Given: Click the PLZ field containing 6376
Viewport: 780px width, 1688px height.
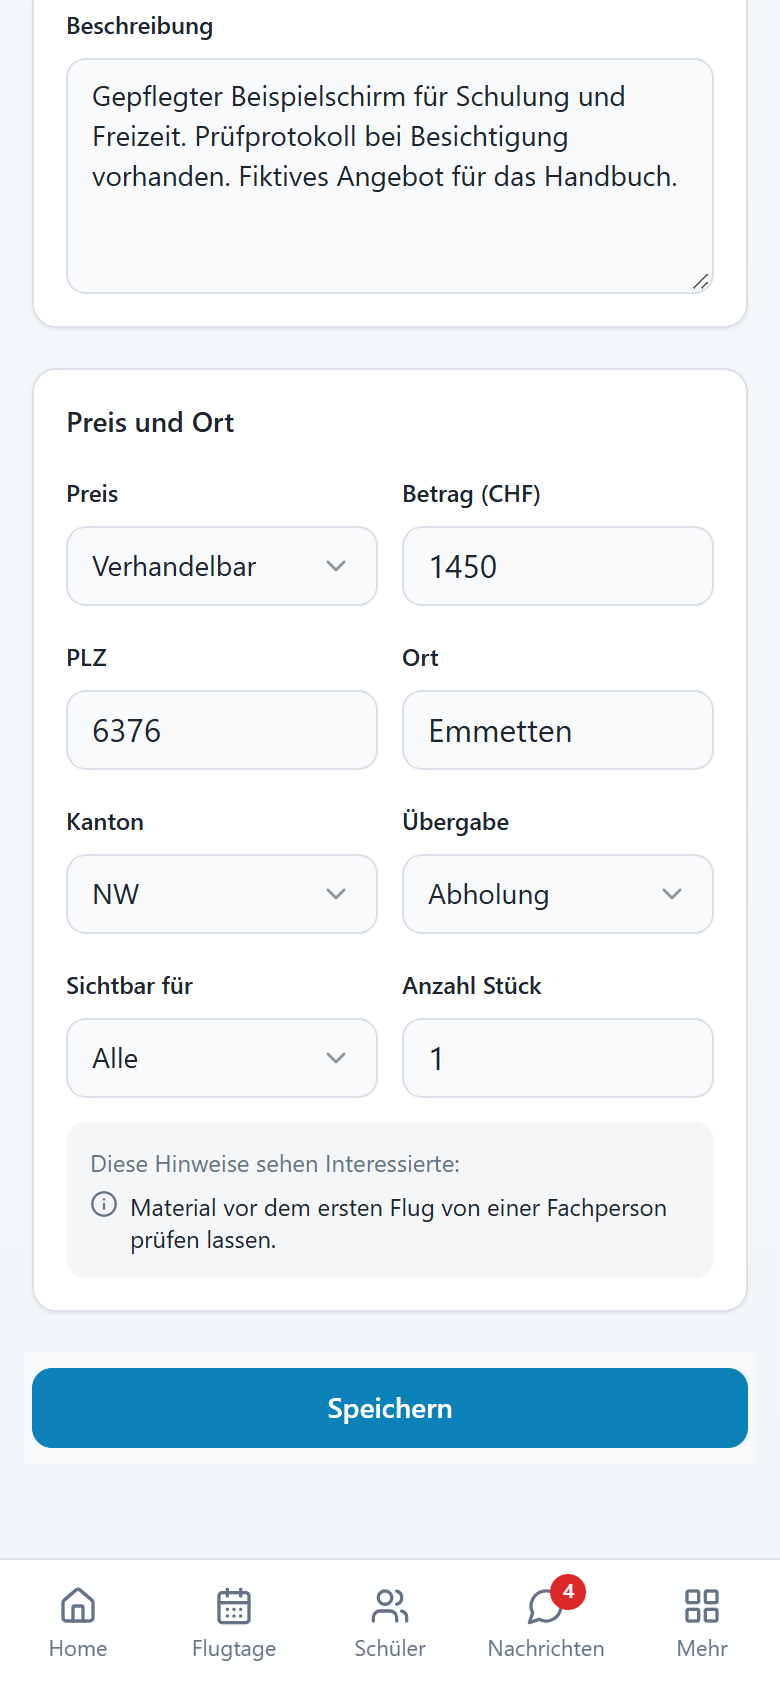Looking at the screenshot, I should click(222, 730).
